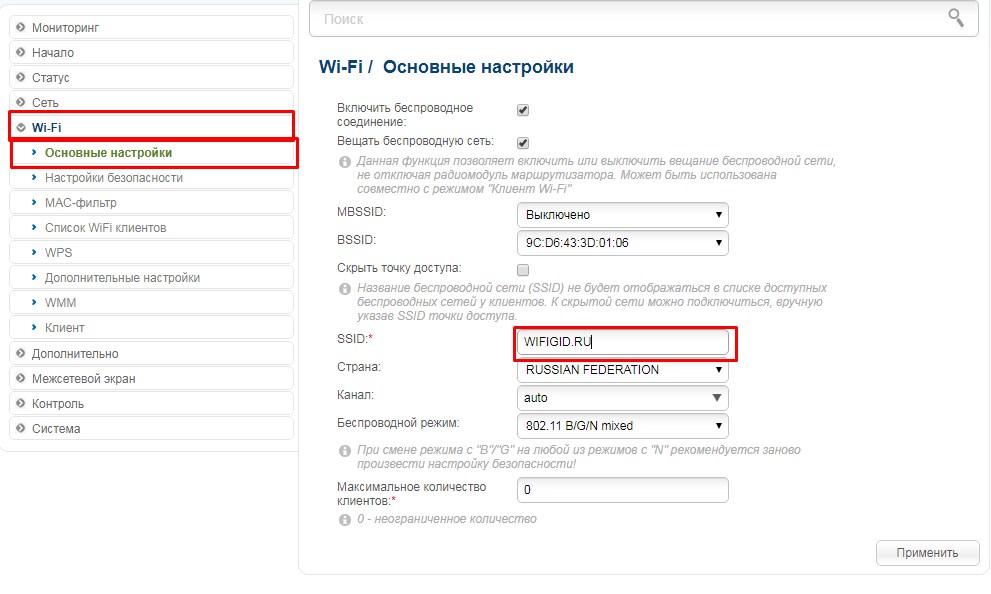Click info icon beside unlimited clients note
991x594 pixels.
point(345,520)
